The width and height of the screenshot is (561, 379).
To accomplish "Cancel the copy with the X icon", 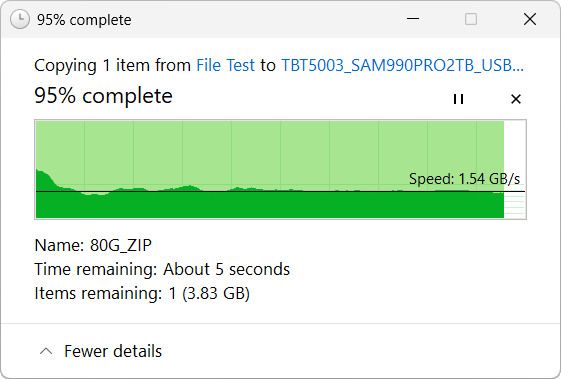I will pyautogui.click(x=516, y=99).
